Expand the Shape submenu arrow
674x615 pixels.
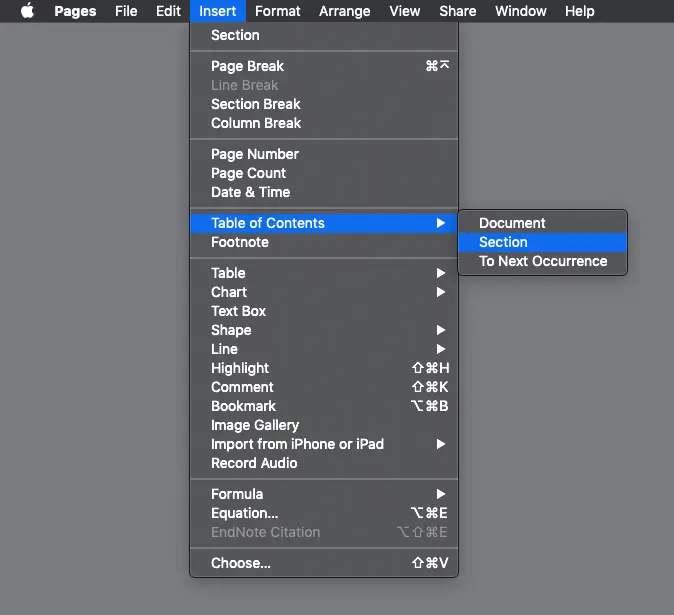coord(441,330)
